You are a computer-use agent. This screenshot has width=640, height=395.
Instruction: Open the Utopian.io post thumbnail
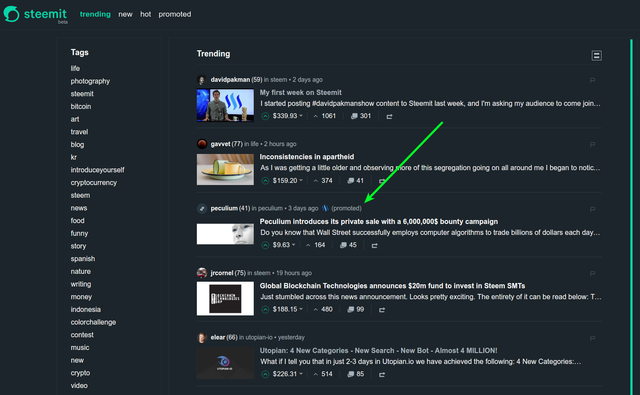[x=225, y=363]
